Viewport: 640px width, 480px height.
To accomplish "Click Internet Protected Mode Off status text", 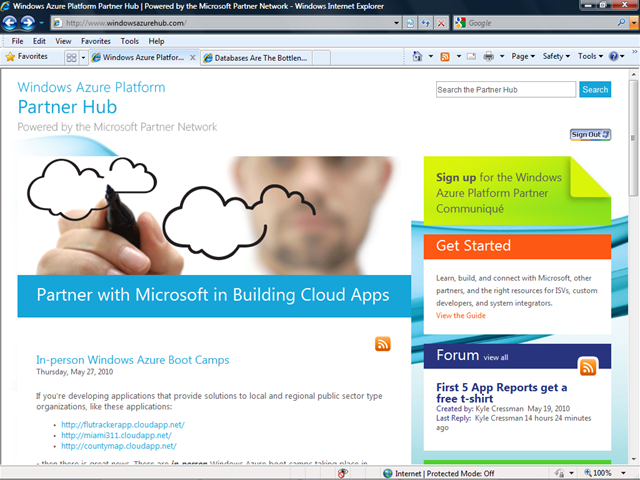I will pyautogui.click(x=444, y=473).
